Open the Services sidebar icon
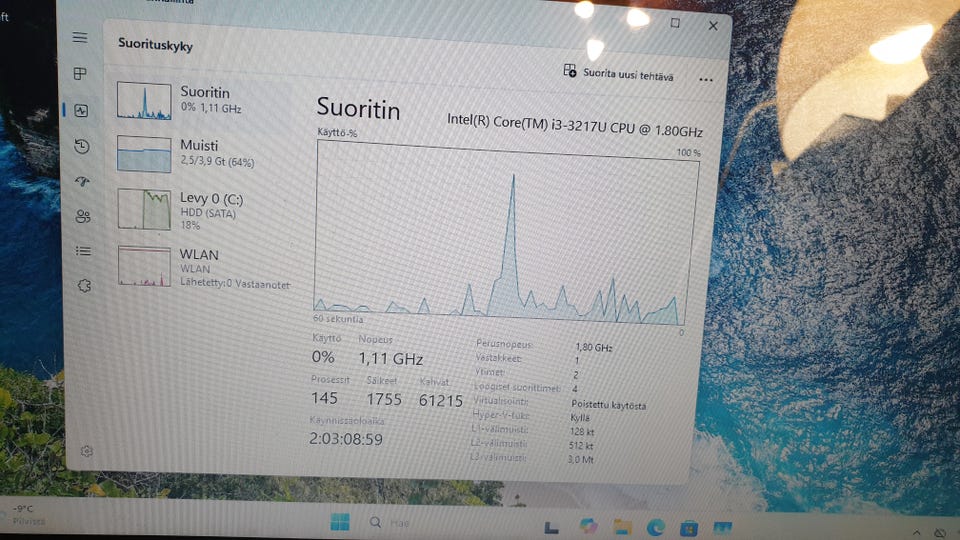 [84, 285]
